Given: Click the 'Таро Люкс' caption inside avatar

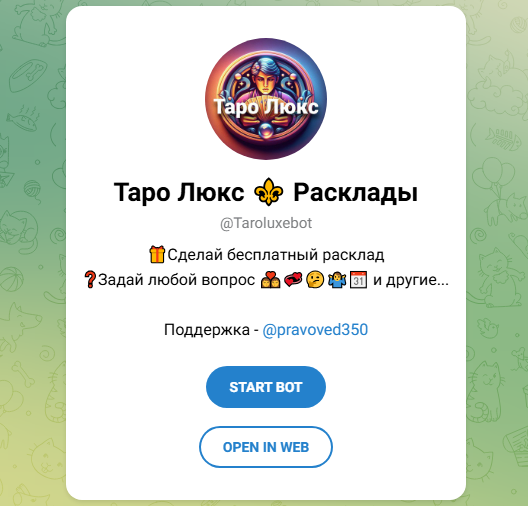Looking at the screenshot, I should click(266, 107).
